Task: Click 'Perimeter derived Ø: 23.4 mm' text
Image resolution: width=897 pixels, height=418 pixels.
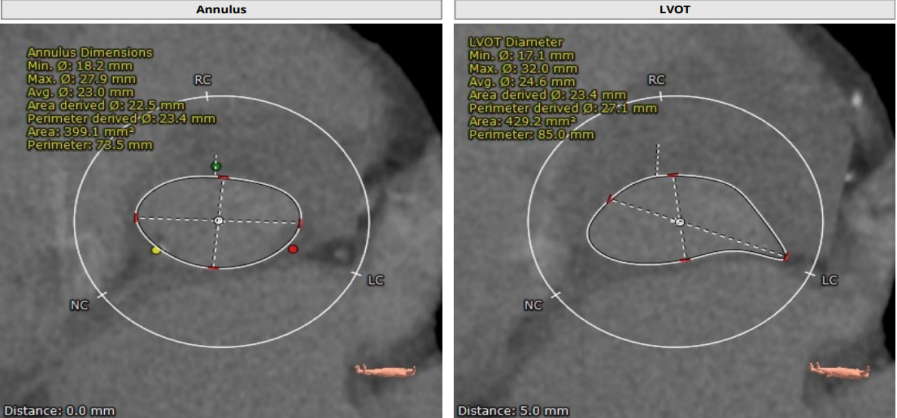Action: (121, 118)
